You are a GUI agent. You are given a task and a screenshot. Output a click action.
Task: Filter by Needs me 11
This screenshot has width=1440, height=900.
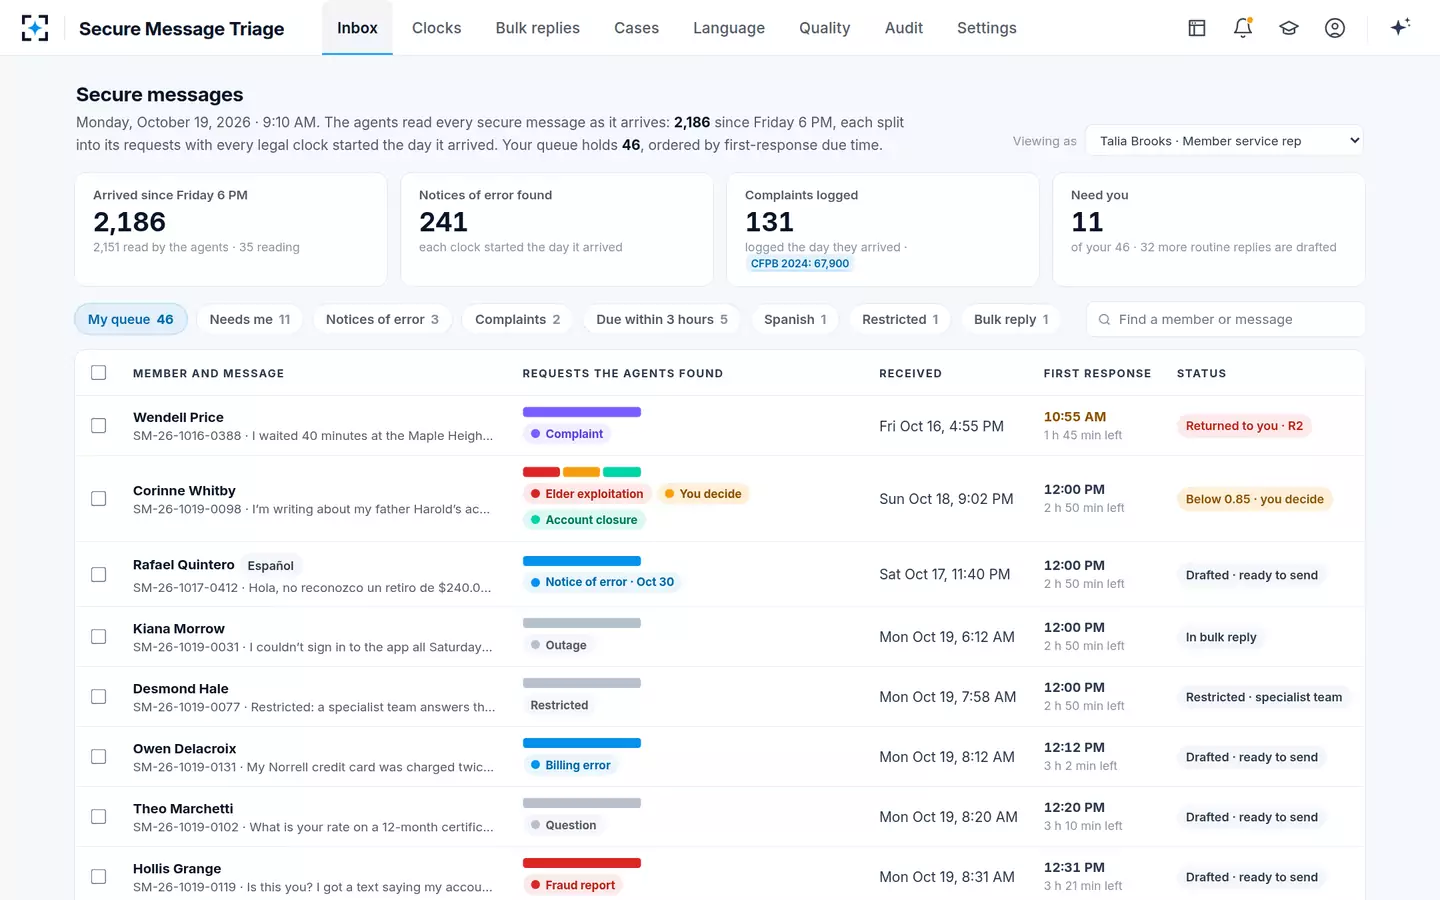pyautogui.click(x=250, y=320)
